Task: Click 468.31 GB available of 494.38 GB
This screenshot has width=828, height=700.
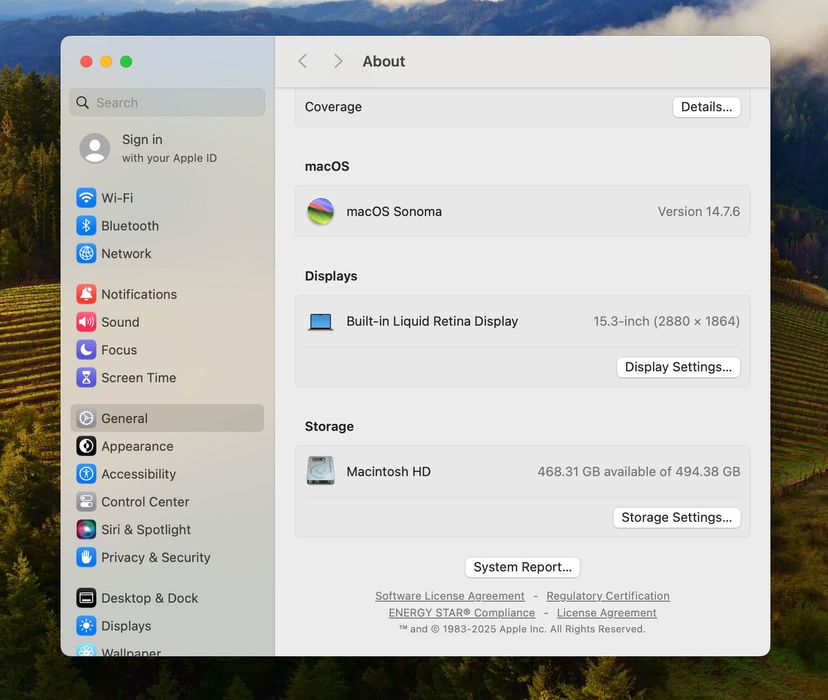Action: [639, 471]
